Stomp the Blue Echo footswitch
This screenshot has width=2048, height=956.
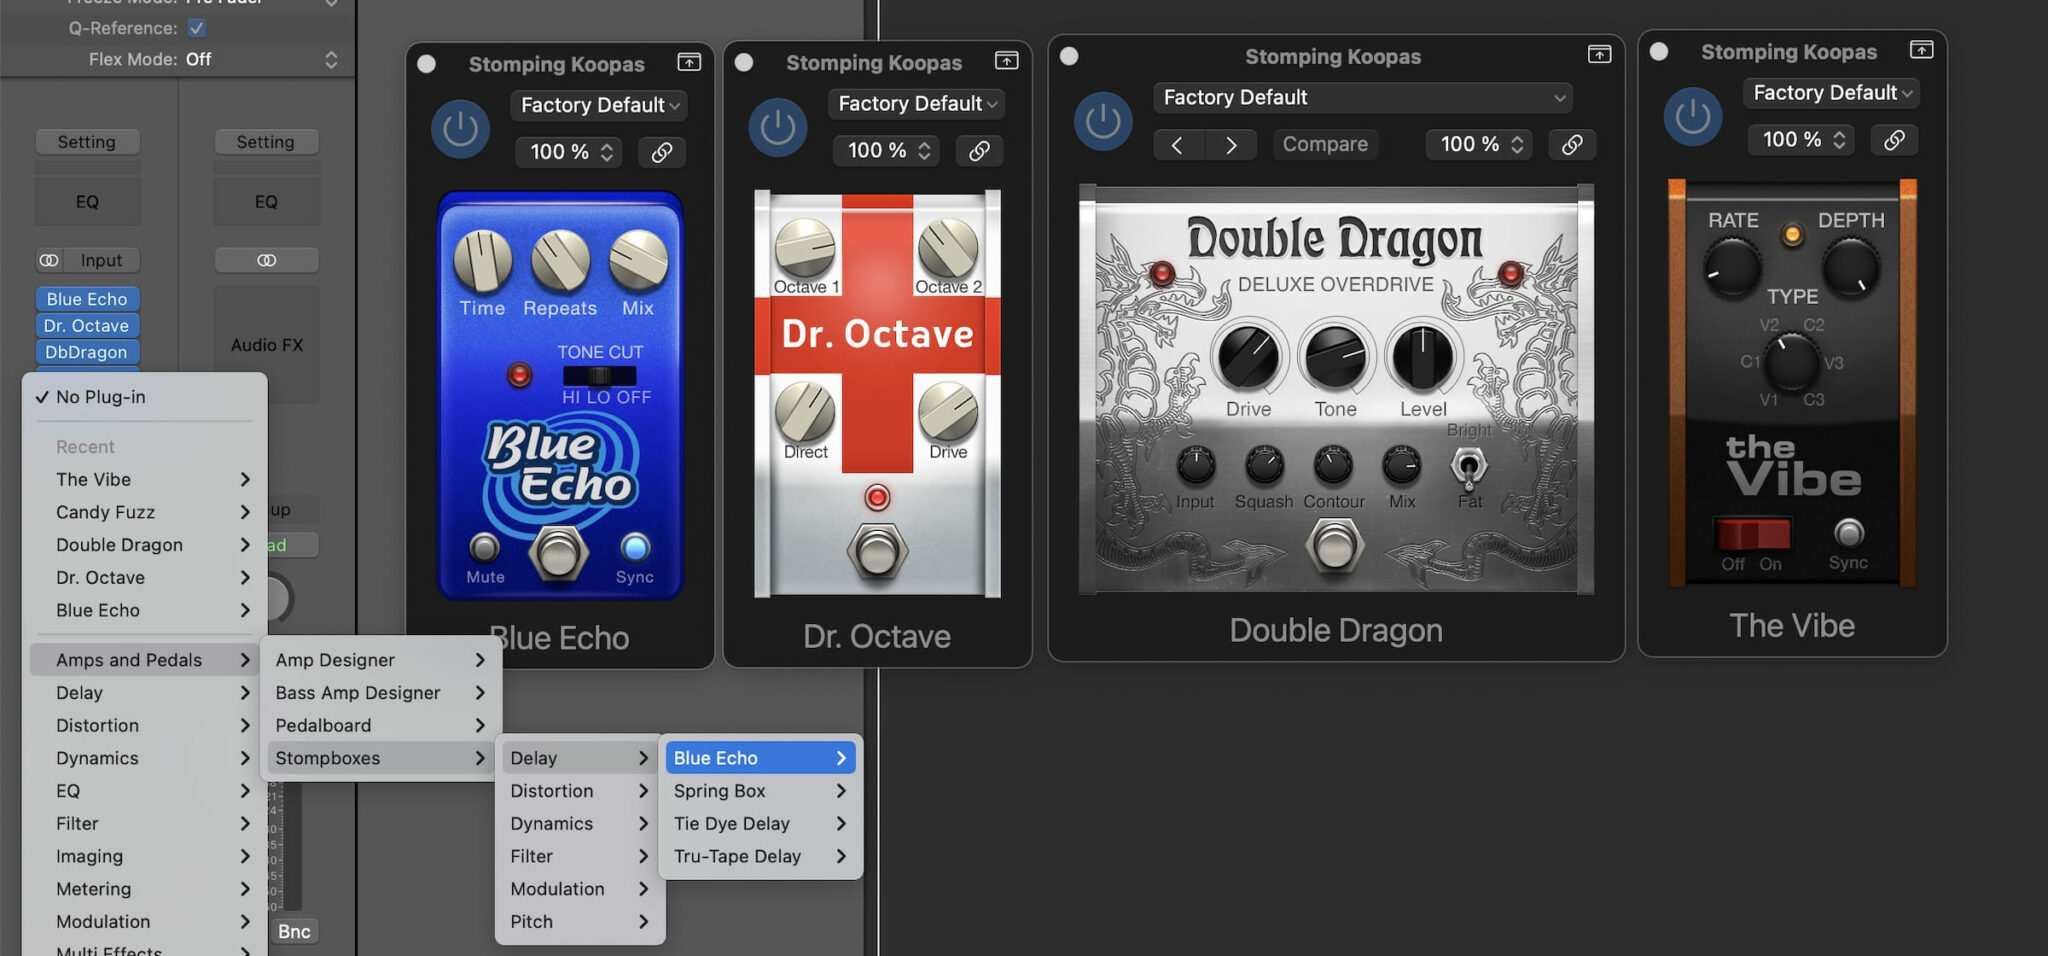(558, 552)
